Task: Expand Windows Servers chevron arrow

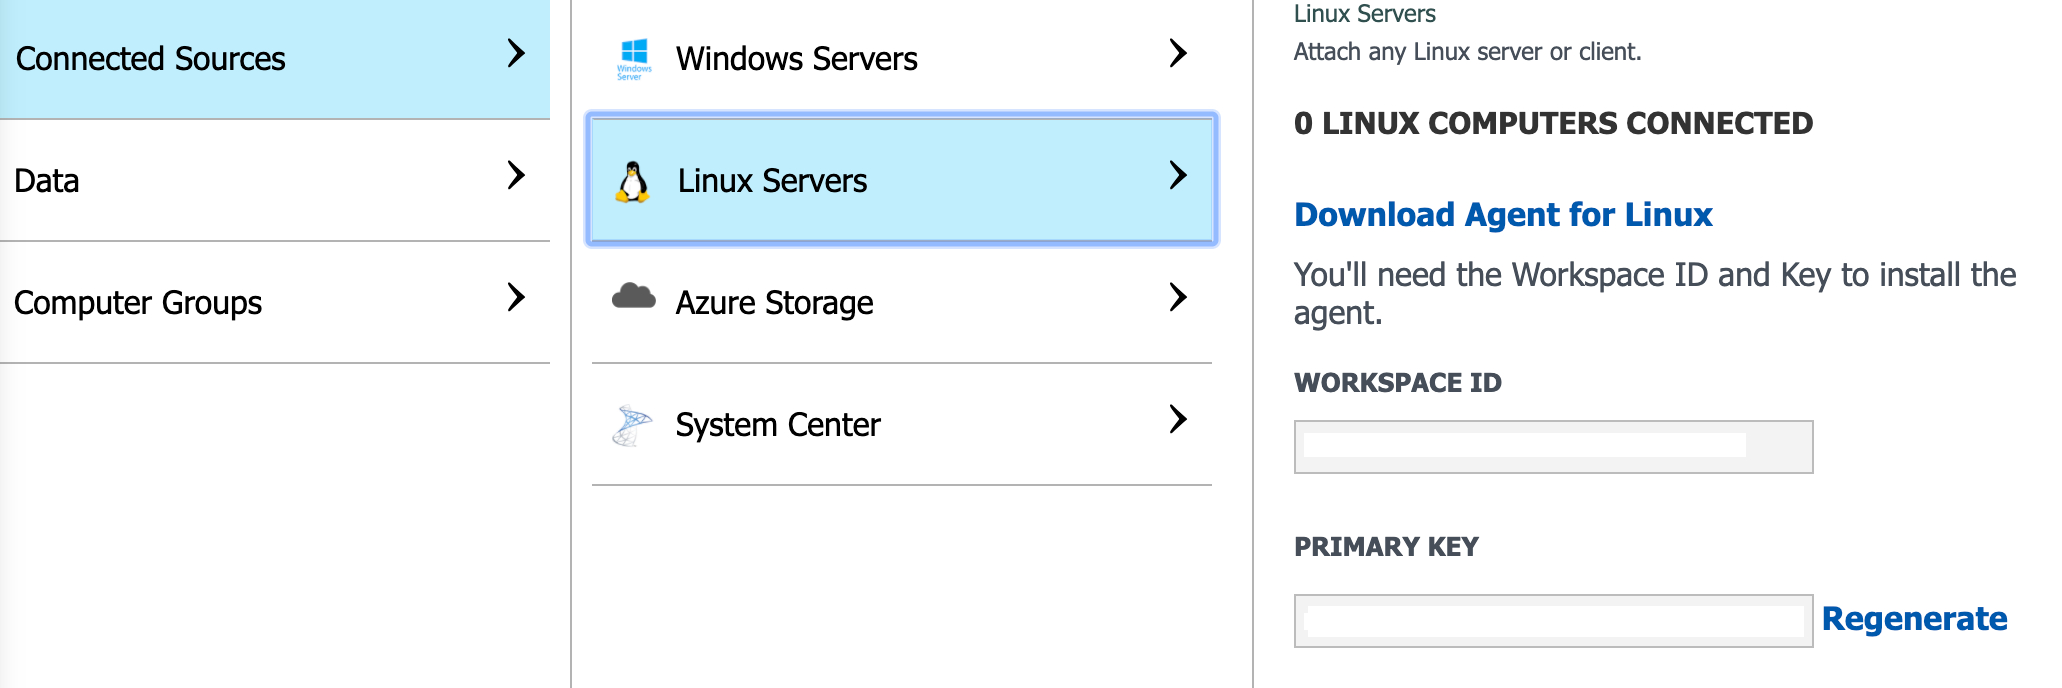Action: [x=1178, y=53]
